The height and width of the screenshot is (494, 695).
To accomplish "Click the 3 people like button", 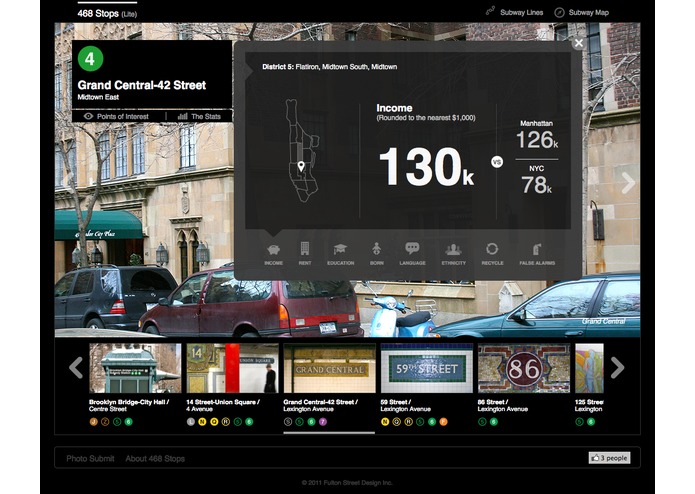I will point(609,458).
